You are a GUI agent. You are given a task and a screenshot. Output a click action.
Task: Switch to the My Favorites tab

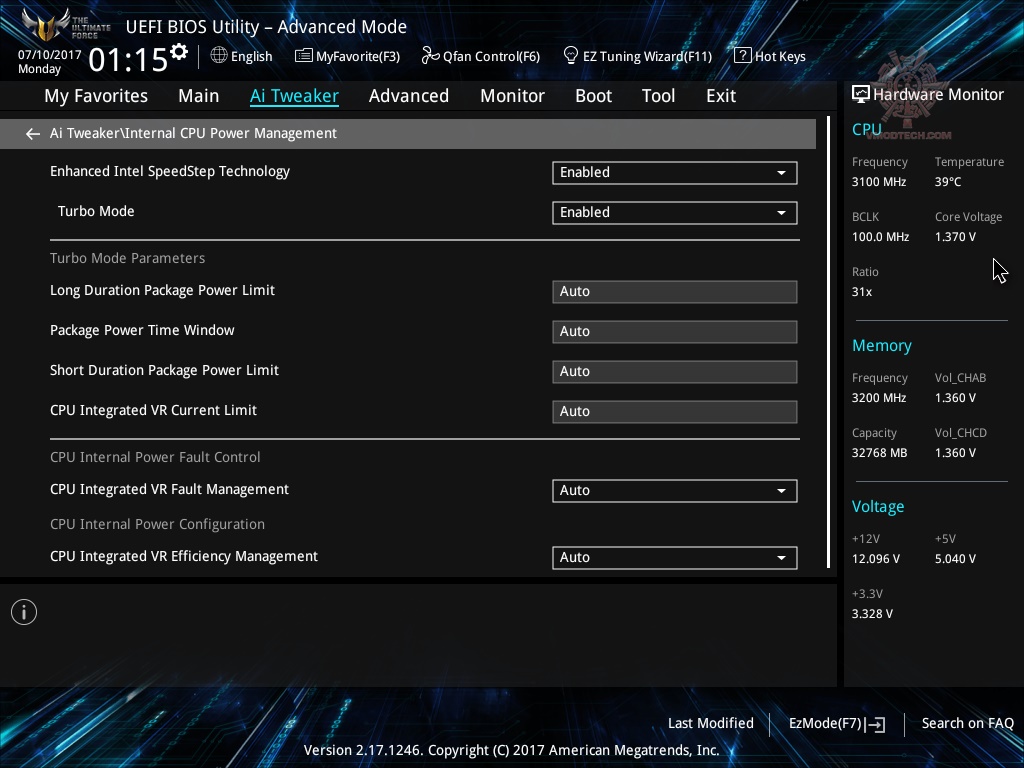pos(96,96)
